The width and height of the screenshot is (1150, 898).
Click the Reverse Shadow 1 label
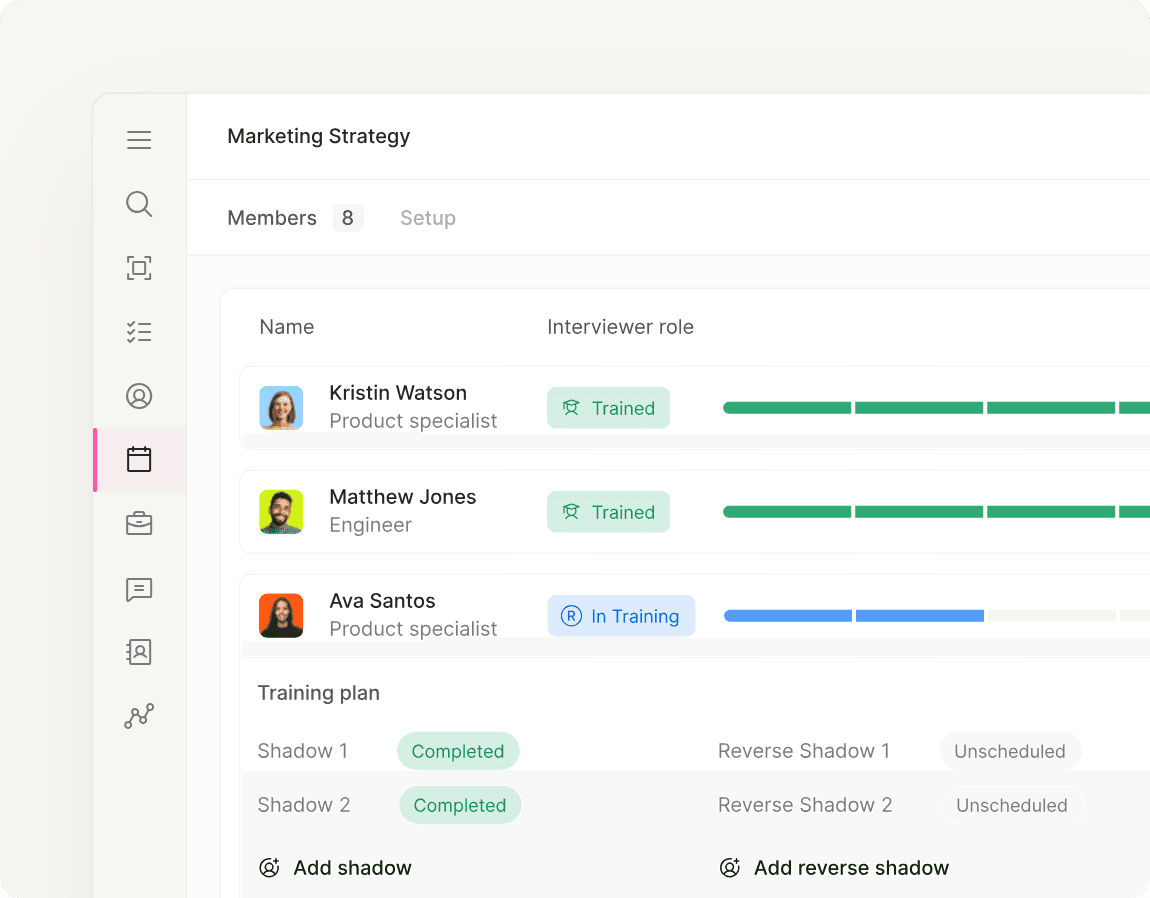pos(804,751)
